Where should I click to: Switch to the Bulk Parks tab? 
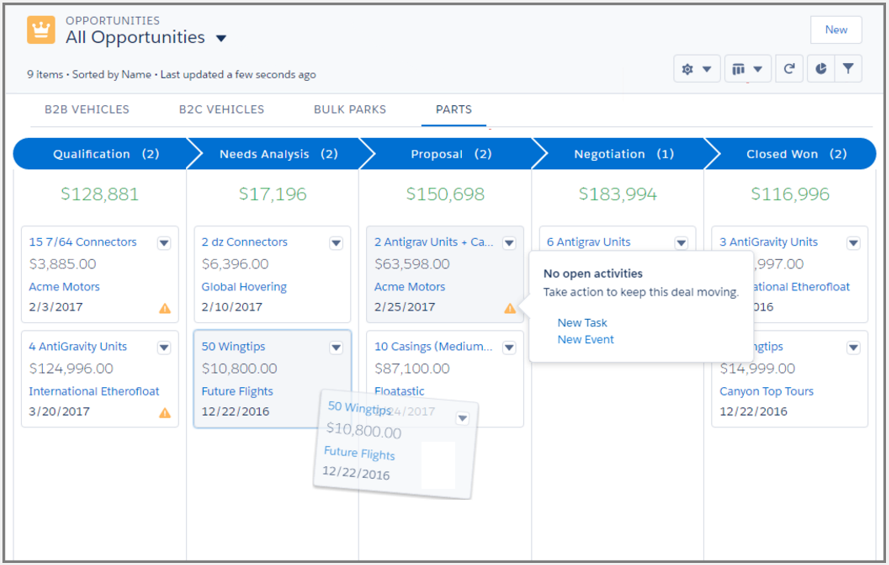349,110
